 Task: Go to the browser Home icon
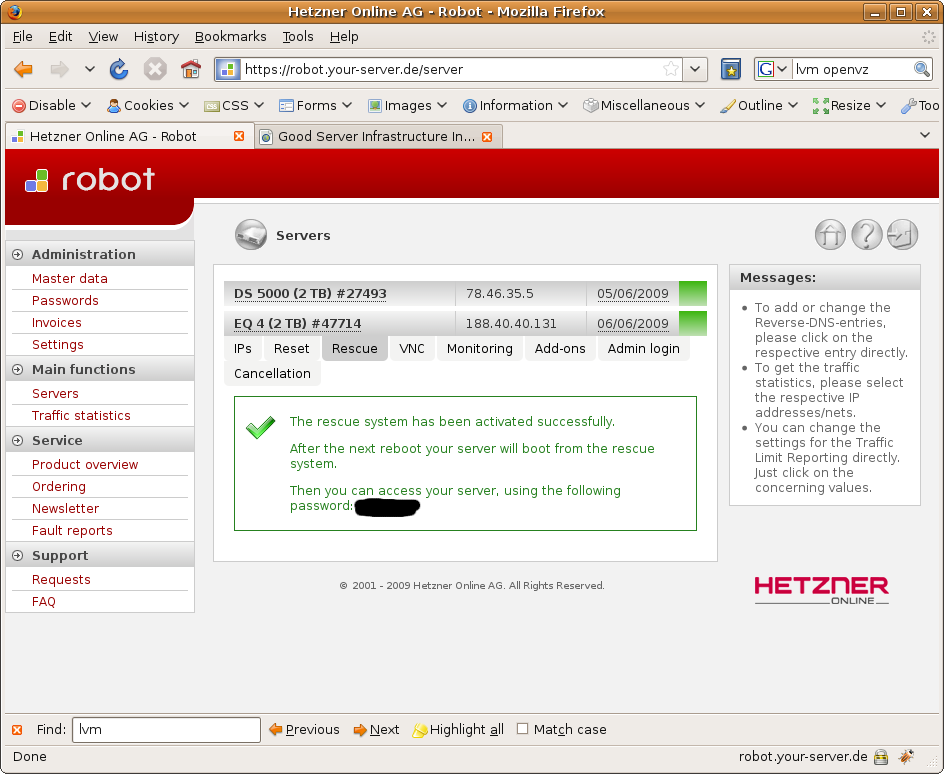pos(191,69)
